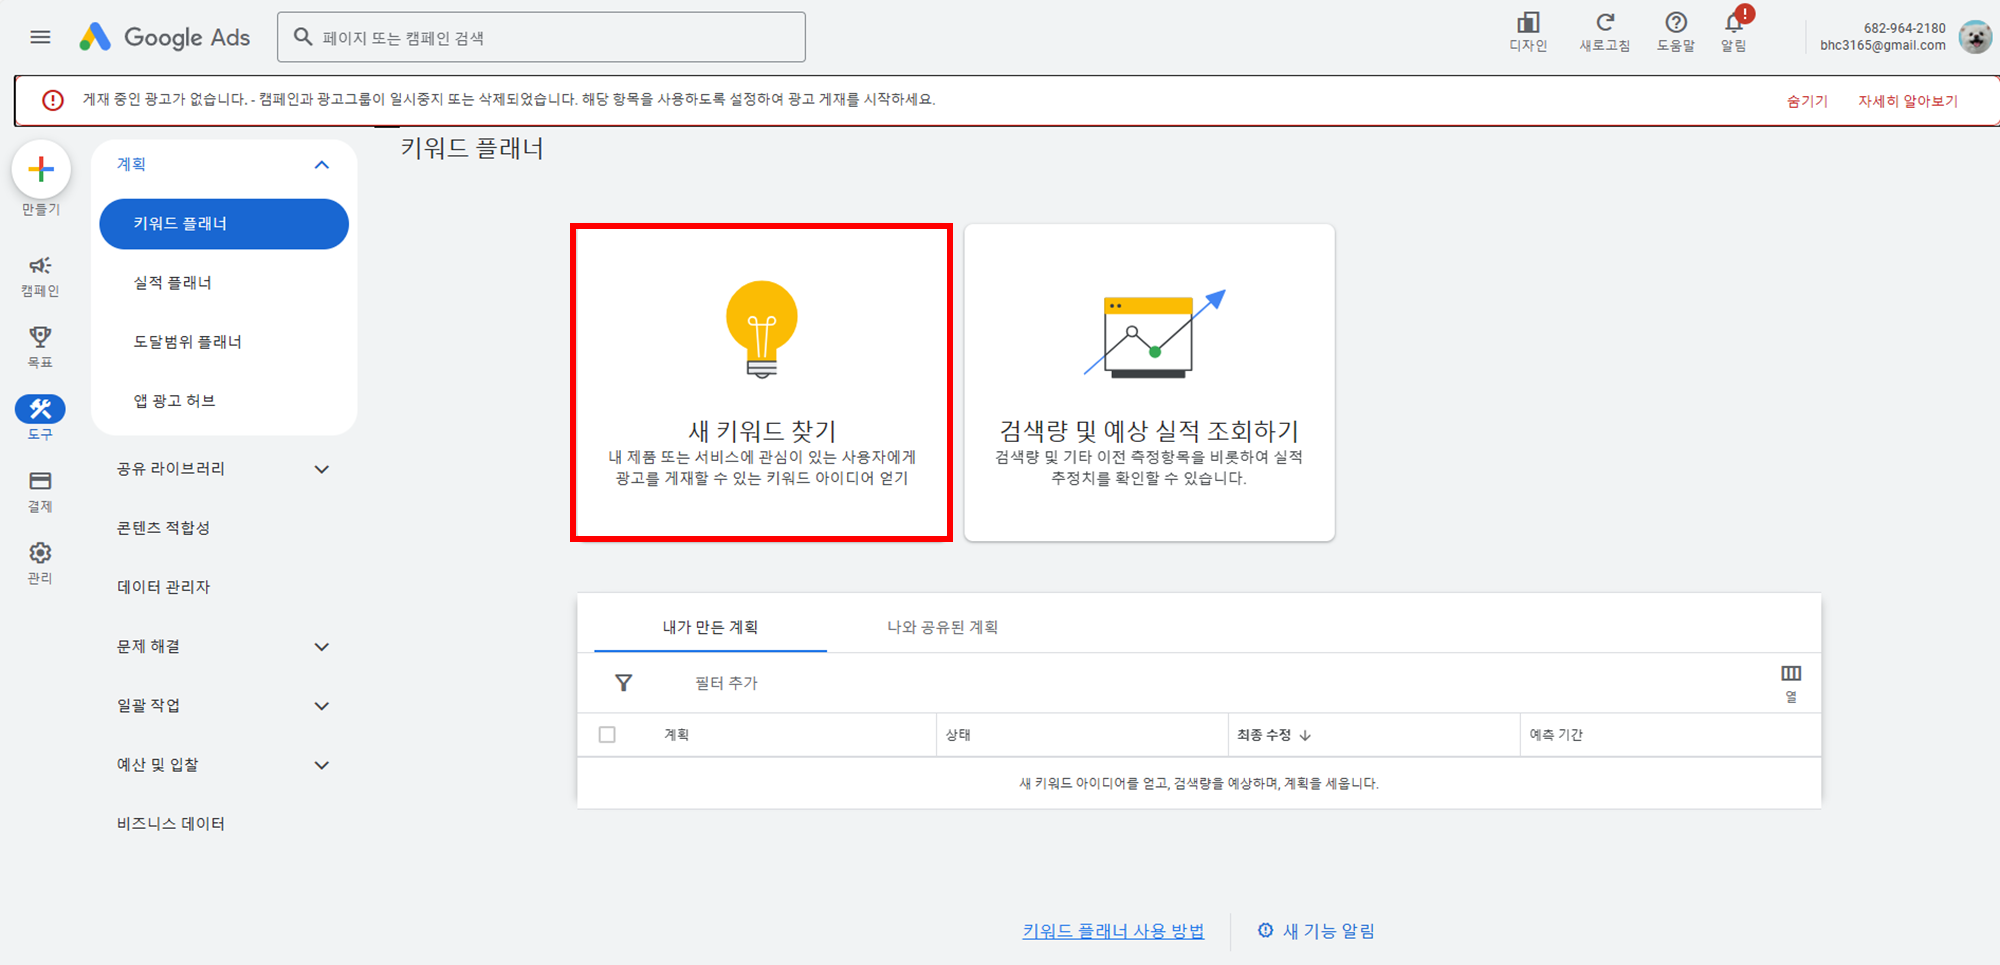Click the 새로고침 refresh icon

tap(1604, 24)
